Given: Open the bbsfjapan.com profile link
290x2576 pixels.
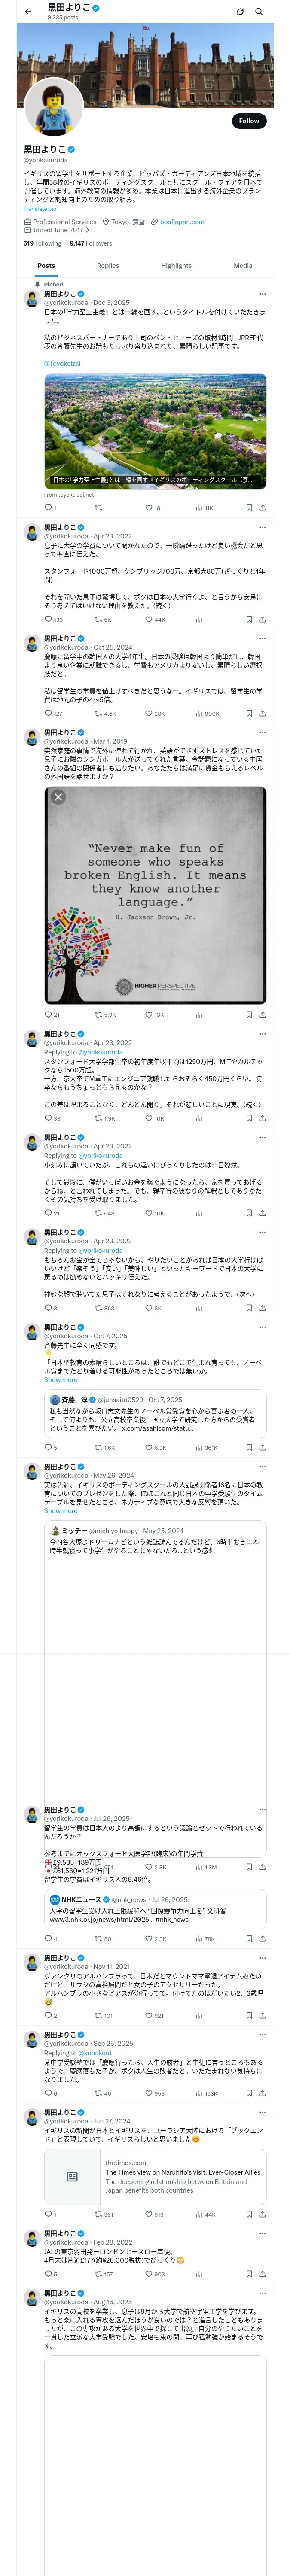Looking at the screenshot, I should point(182,222).
